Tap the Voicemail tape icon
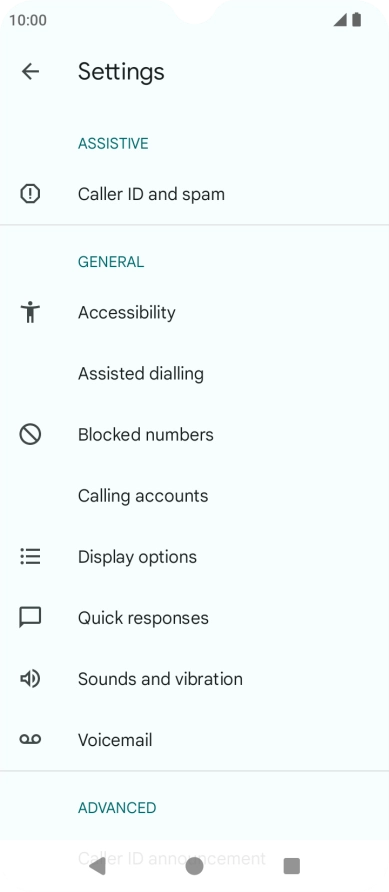 30,740
